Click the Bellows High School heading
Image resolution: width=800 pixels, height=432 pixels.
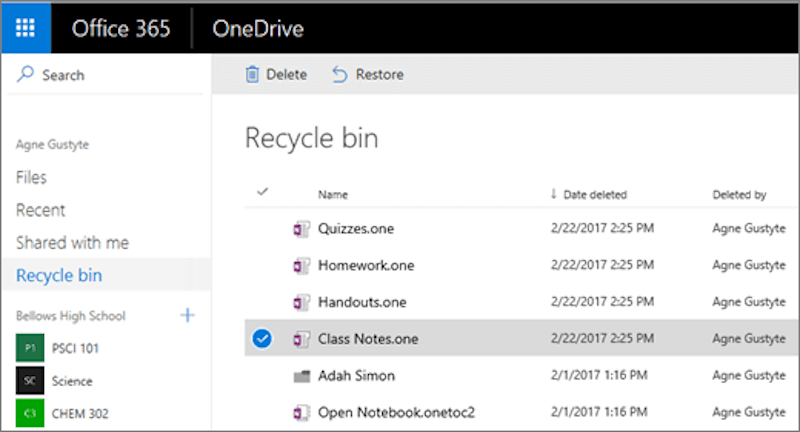pyautogui.click(x=70, y=316)
